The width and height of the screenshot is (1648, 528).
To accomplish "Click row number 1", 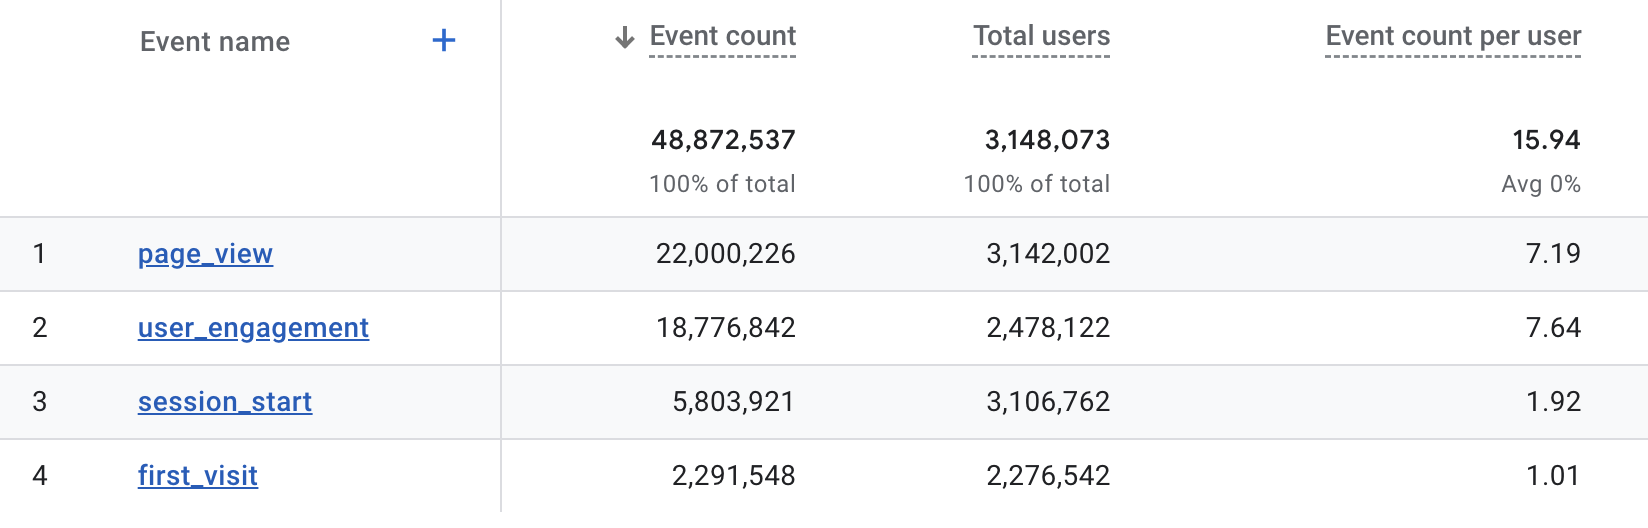I will click(39, 254).
